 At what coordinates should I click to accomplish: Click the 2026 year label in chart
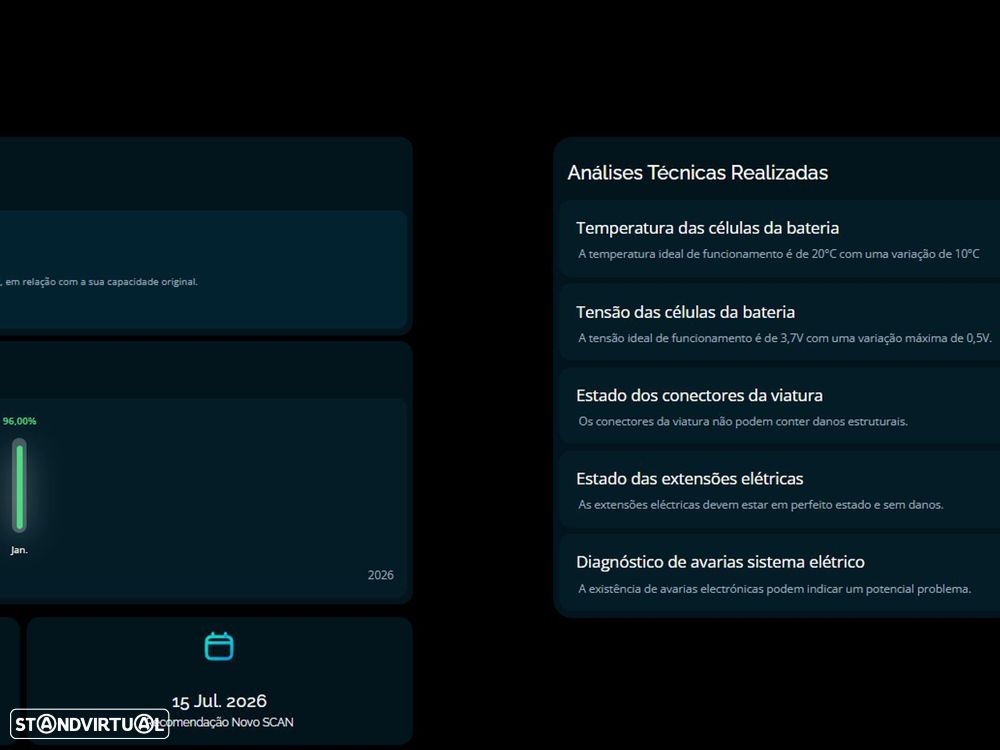[381, 575]
